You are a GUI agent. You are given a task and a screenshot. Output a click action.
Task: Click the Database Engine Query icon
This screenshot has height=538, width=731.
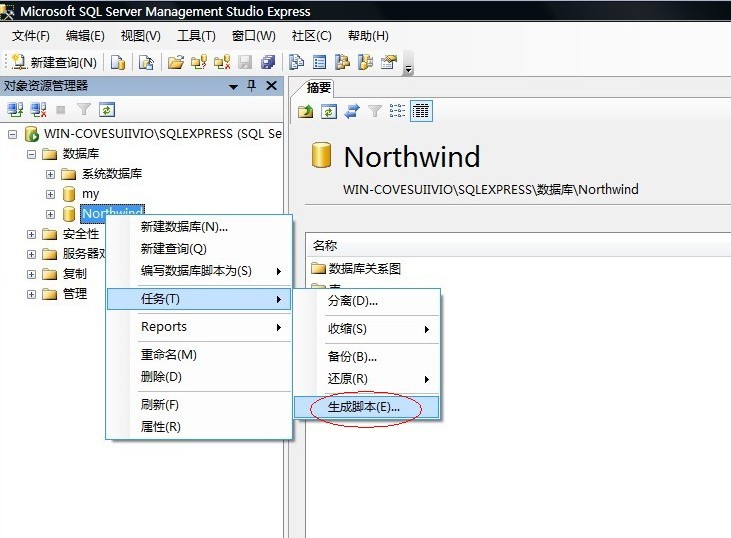tap(118, 62)
